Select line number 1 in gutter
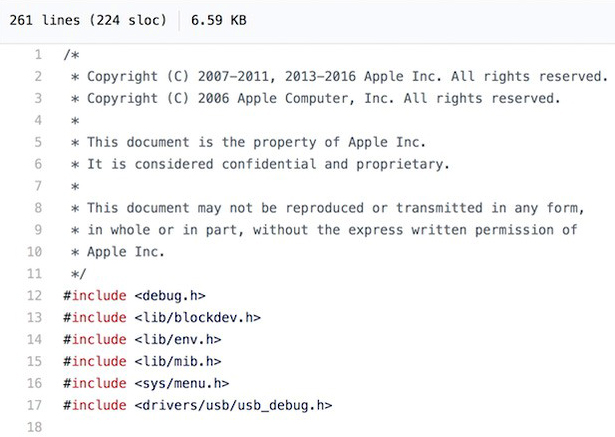Image resolution: width=615 pixels, height=437 pixels. (x=38, y=54)
